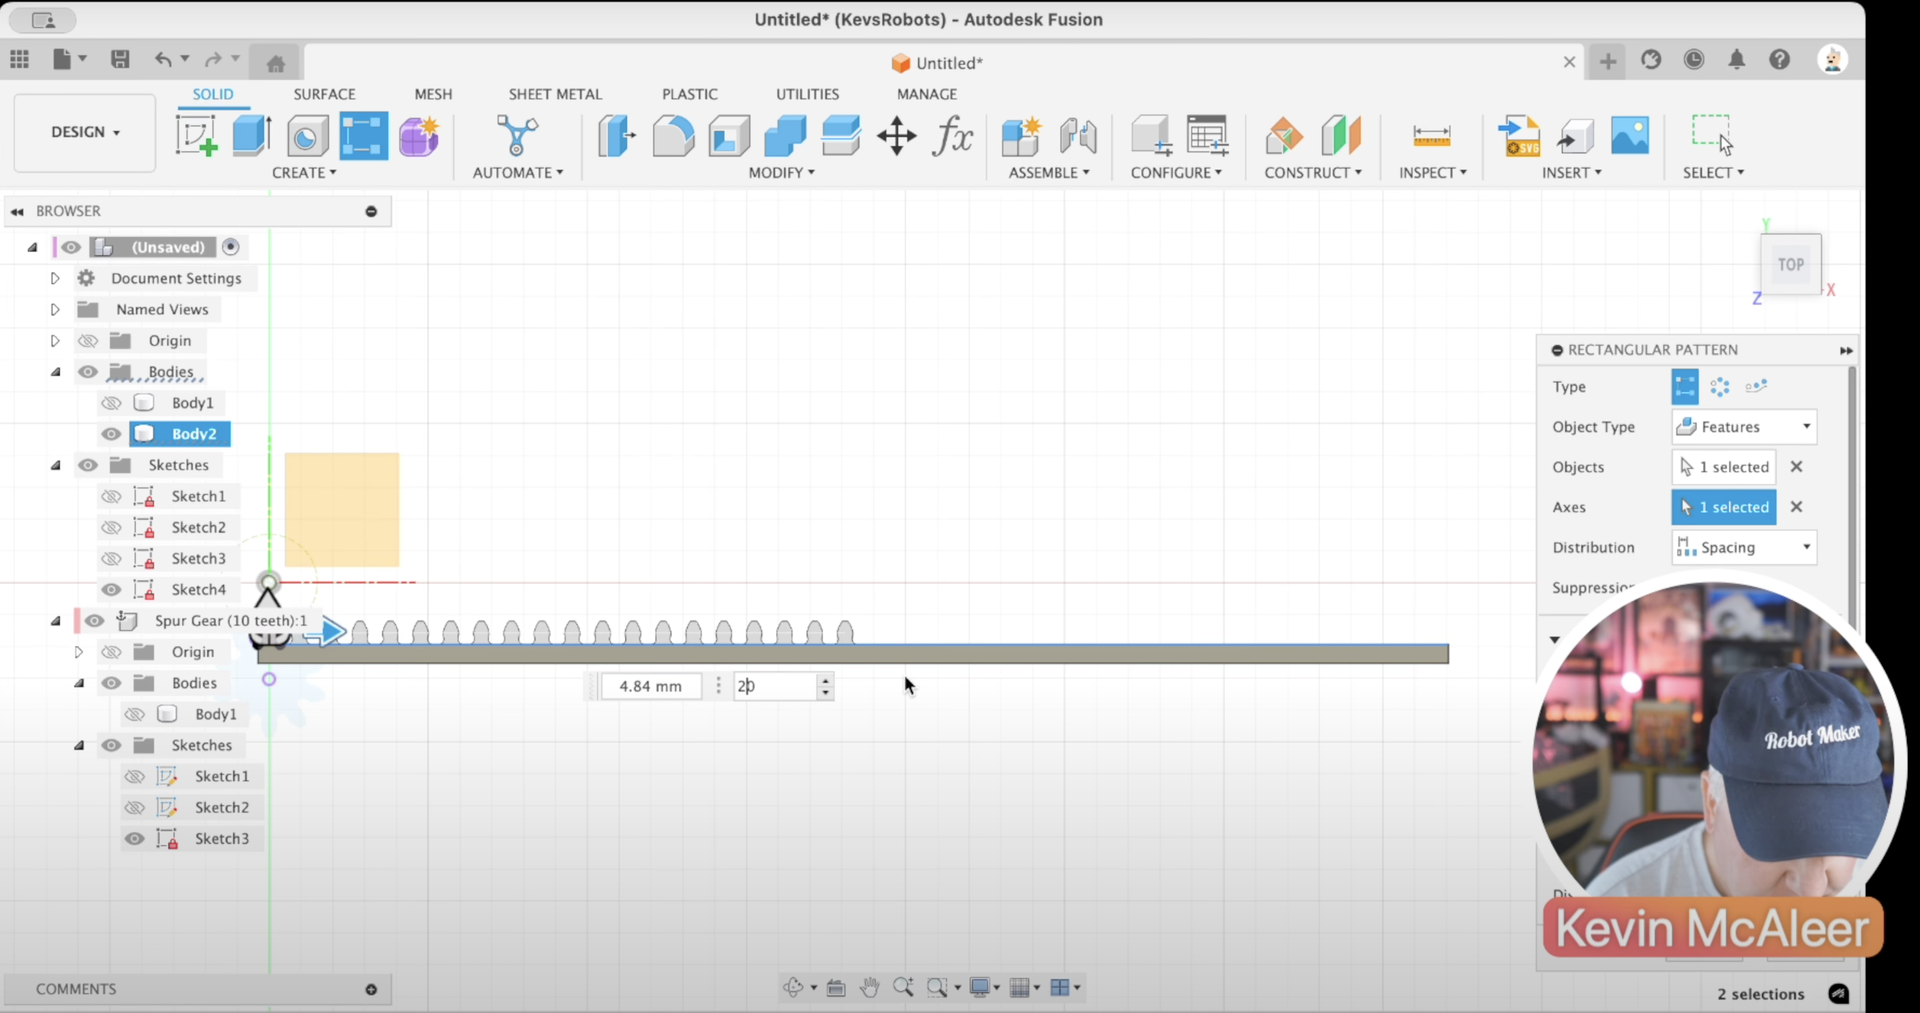Open the DESIGN workspace dropdown
The image size is (1920, 1013).
pyautogui.click(x=85, y=132)
